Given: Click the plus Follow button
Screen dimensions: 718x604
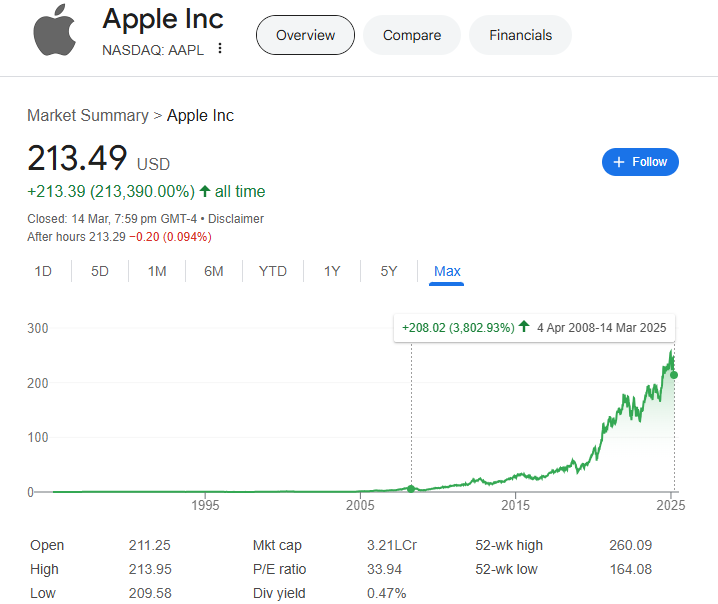Looking at the screenshot, I should (640, 162).
